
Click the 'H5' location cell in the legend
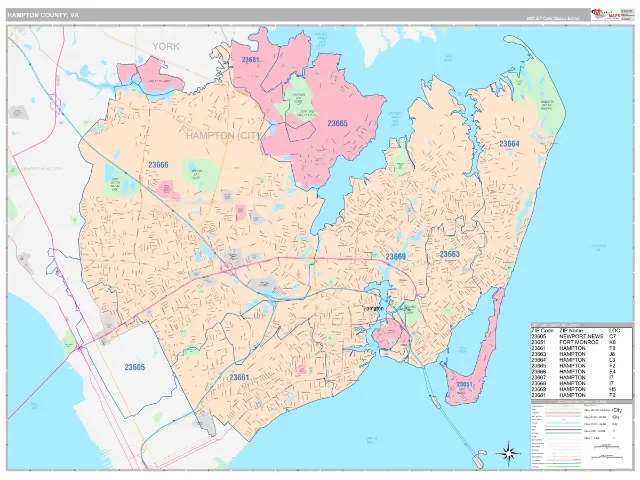pos(613,389)
